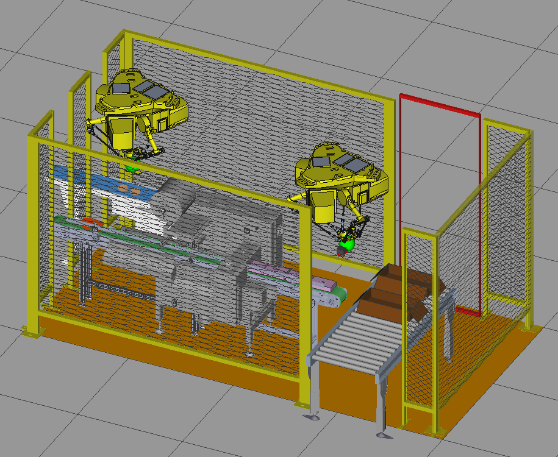Click the orange part on the left green conveyor
This screenshot has height=457, width=558.
click(92, 223)
